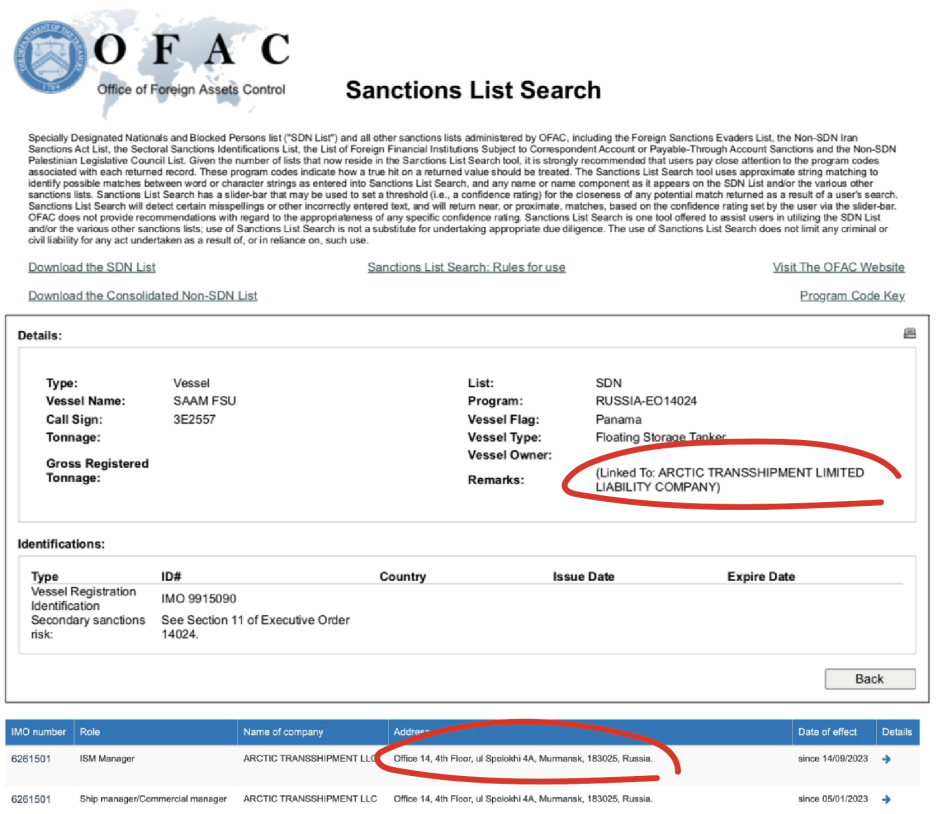This screenshot has height=814, width=938.
Task: Open details arrow for Ship manager/Commercial manager row
Action: click(887, 799)
